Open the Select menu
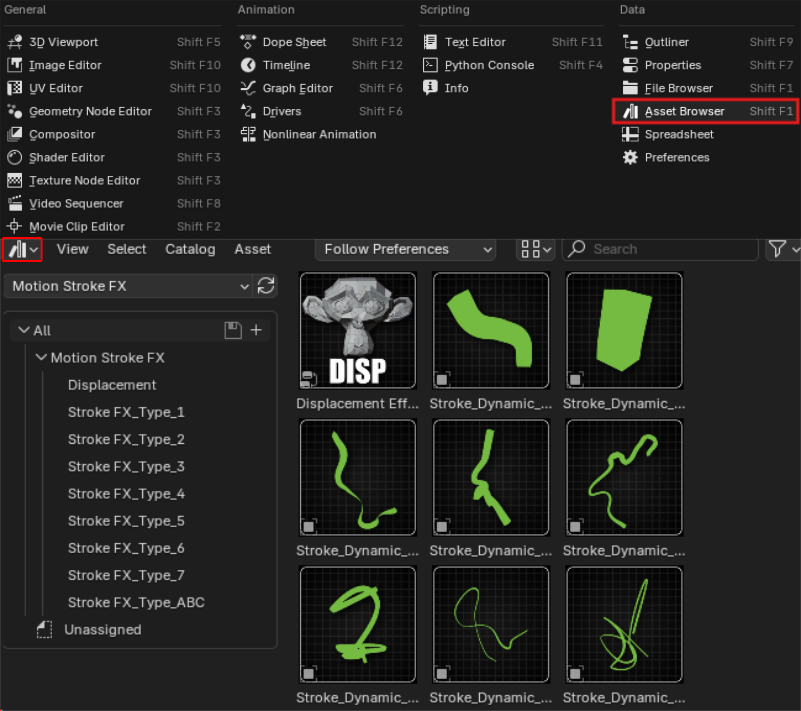This screenshot has width=801, height=711. point(127,249)
